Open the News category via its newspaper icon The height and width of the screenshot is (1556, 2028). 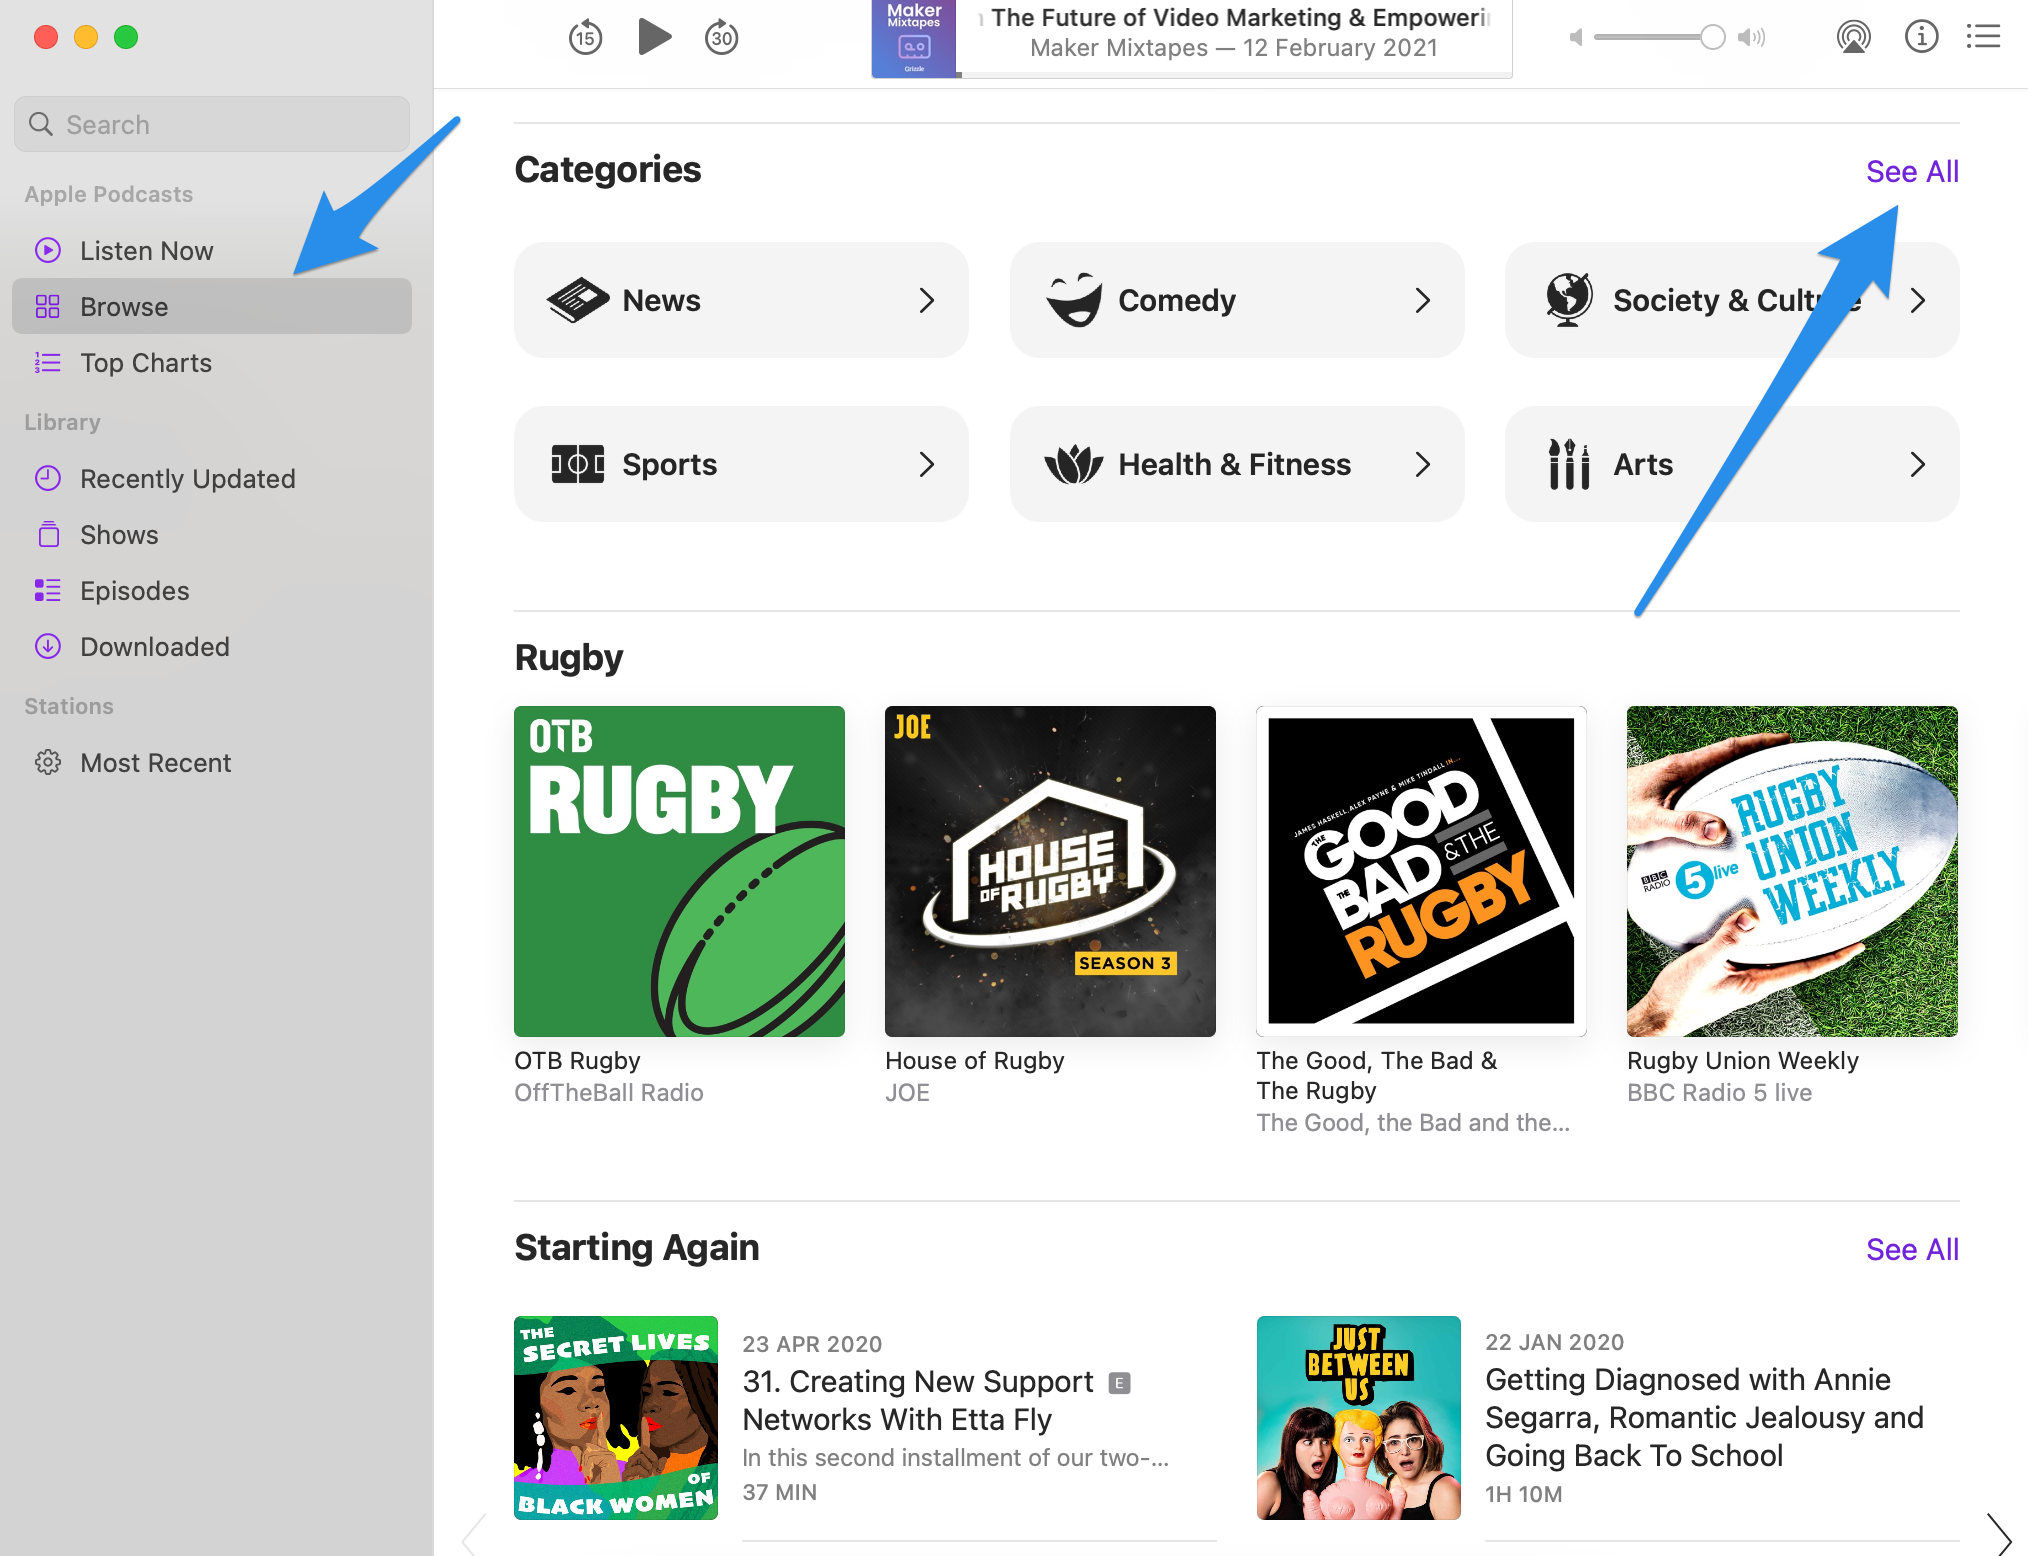click(580, 300)
